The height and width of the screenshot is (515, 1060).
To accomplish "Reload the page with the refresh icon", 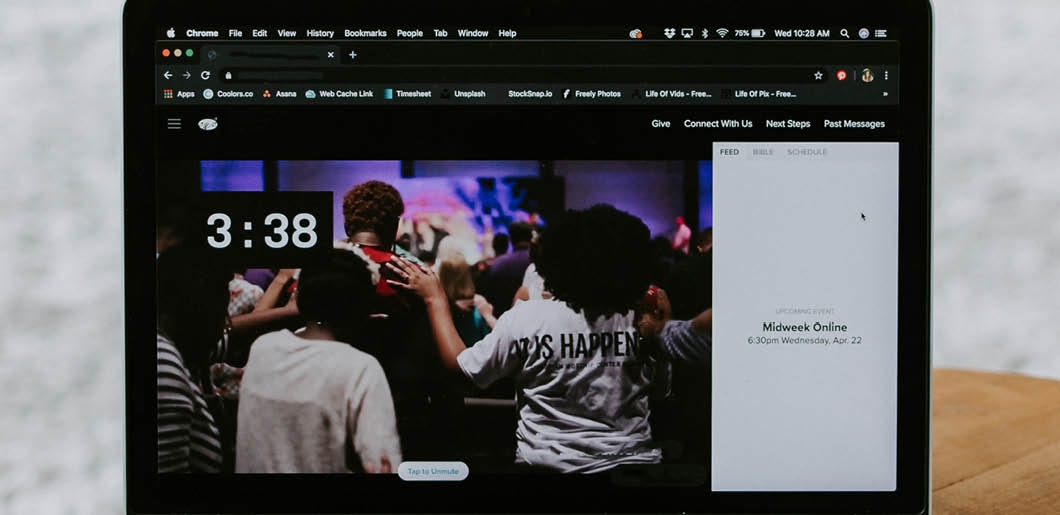I will [205, 75].
